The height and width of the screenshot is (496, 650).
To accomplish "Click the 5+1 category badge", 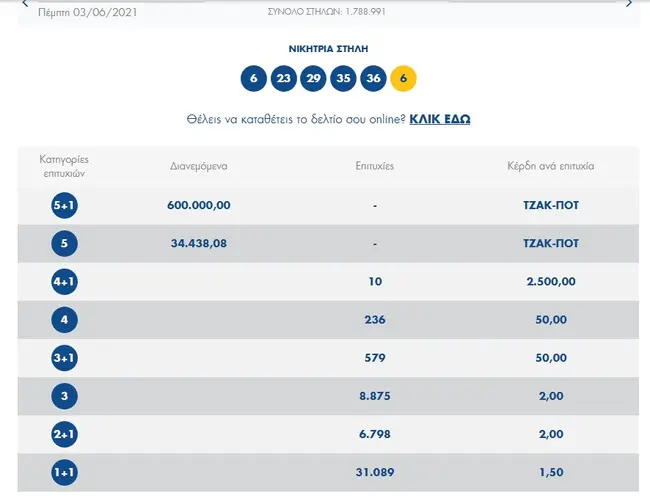I will [x=65, y=205].
